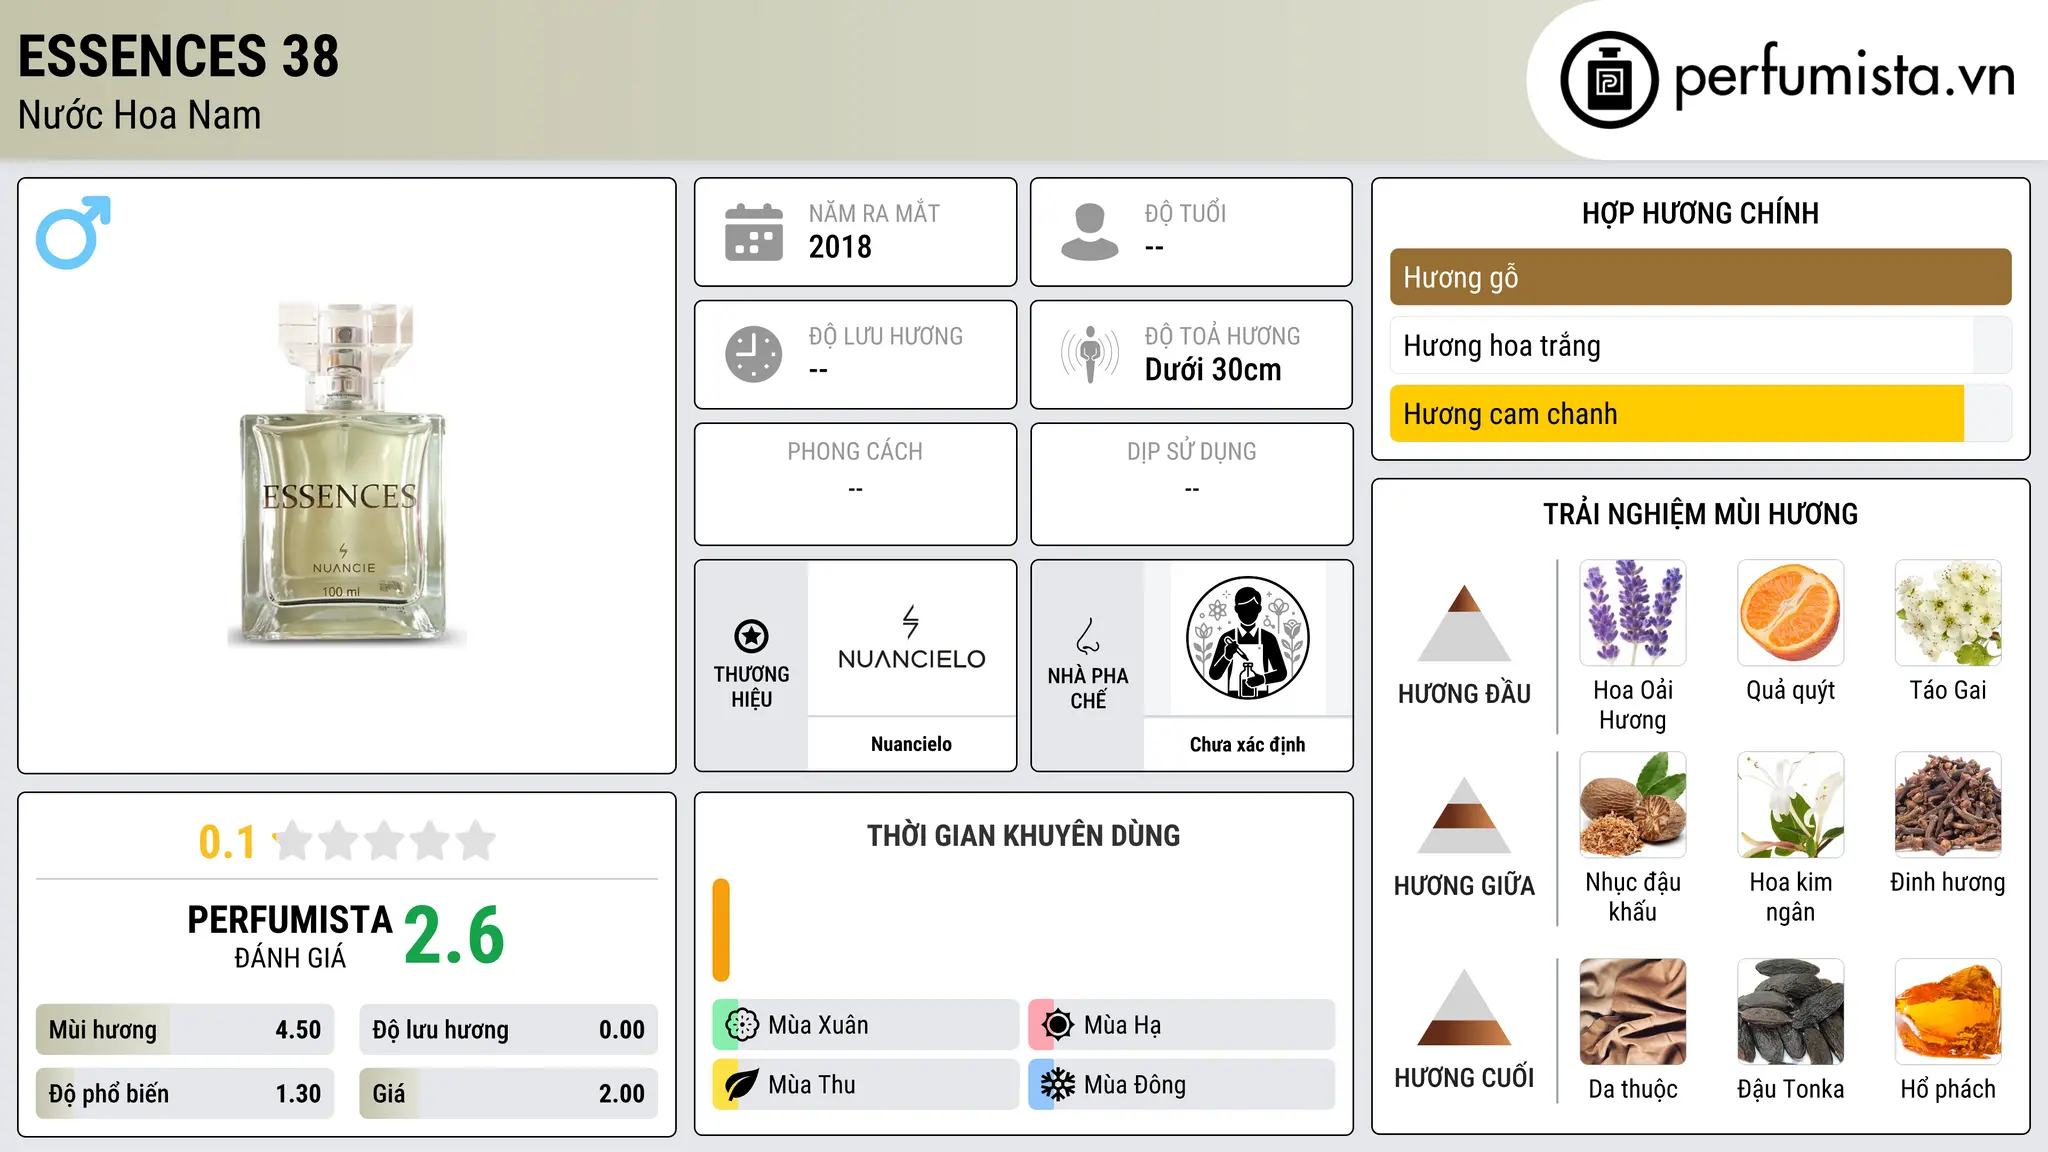The width and height of the screenshot is (2048, 1152).
Task: Click the Hương hoa trắng accord bar
Action: tap(1700, 345)
